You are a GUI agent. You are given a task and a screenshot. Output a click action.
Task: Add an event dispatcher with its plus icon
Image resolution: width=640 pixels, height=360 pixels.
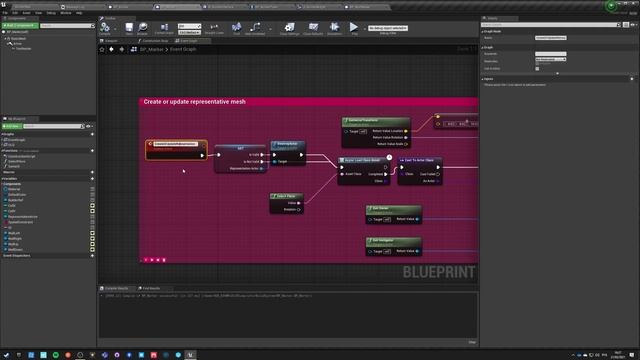pos(92,256)
